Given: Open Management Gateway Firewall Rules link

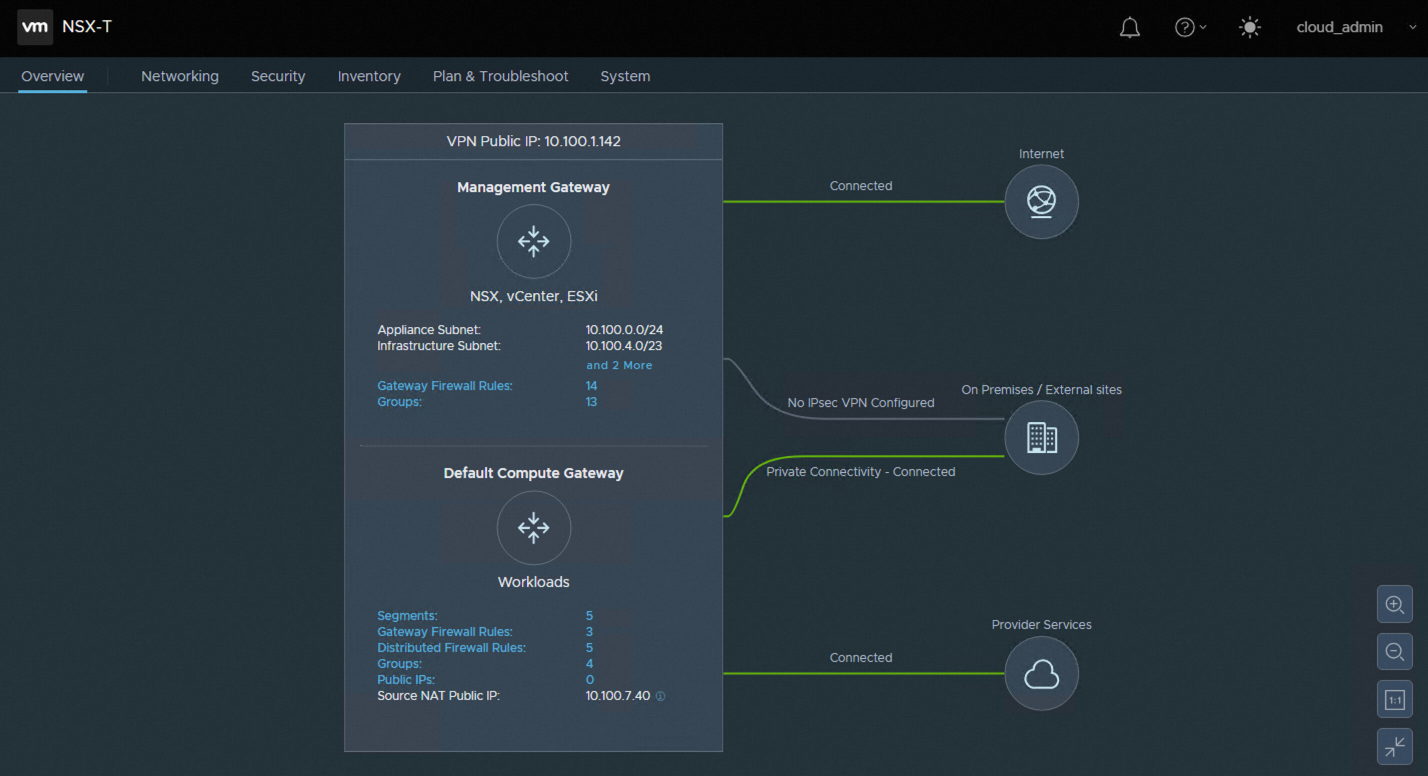Looking at the screenshot, I should [445, 386].
